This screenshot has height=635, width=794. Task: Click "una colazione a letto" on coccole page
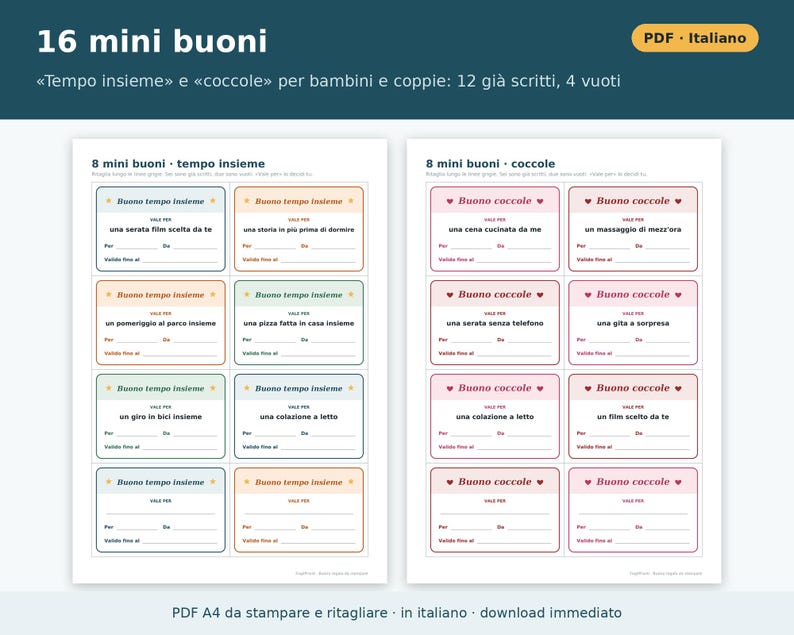click(495, 417)
